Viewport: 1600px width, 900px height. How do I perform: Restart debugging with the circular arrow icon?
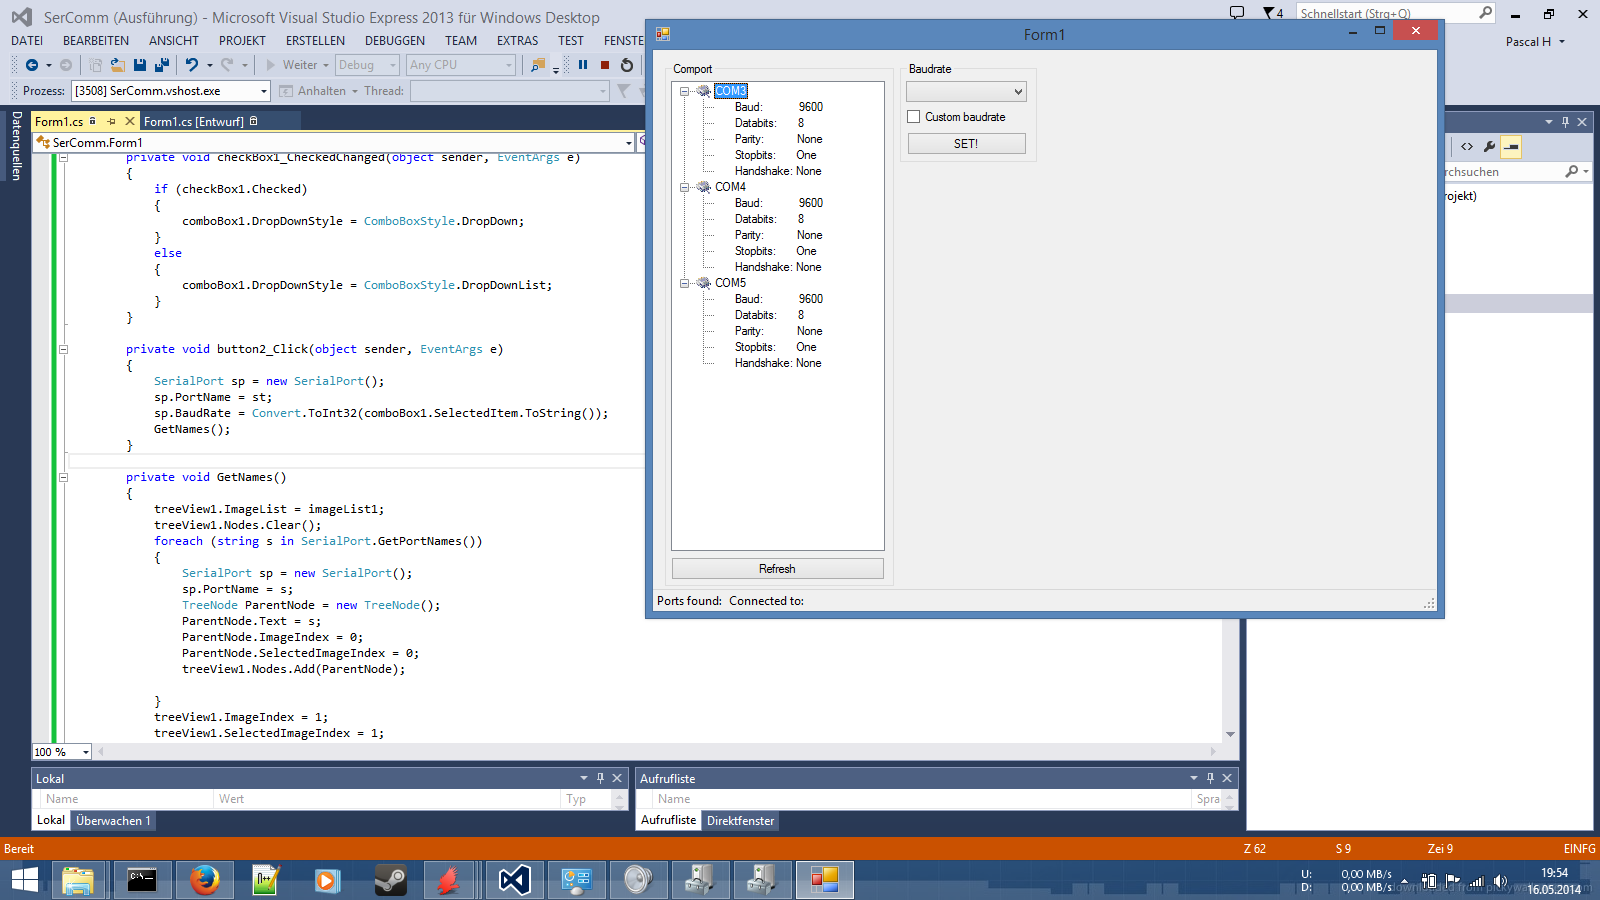(x=627, y=65)
